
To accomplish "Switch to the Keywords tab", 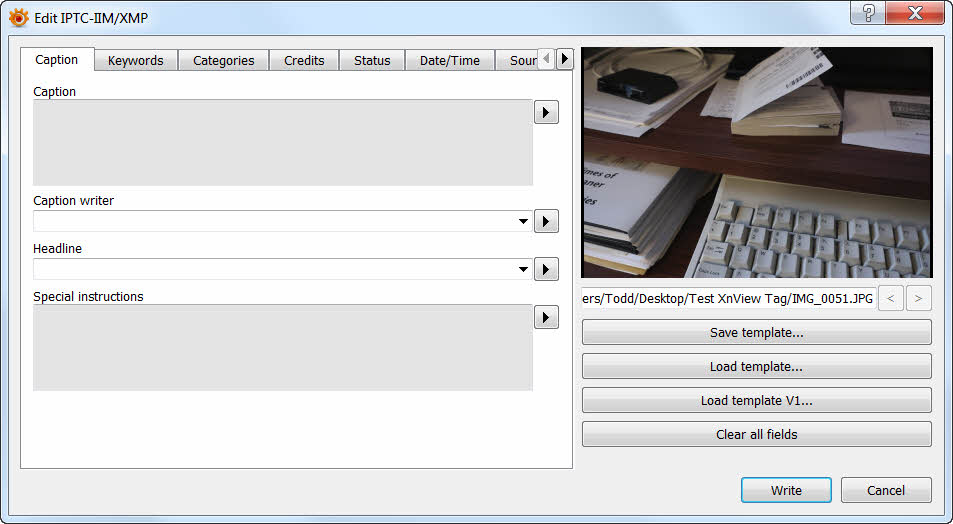I will 136,61.
